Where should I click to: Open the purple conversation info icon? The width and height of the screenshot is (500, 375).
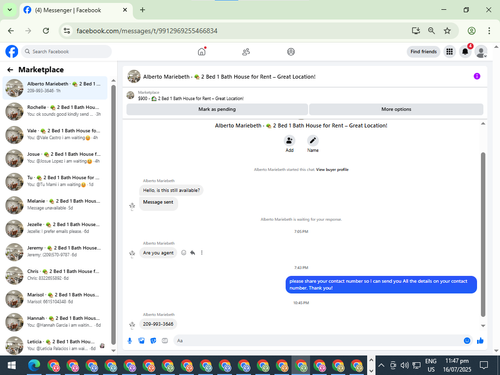tap(477, 76)
